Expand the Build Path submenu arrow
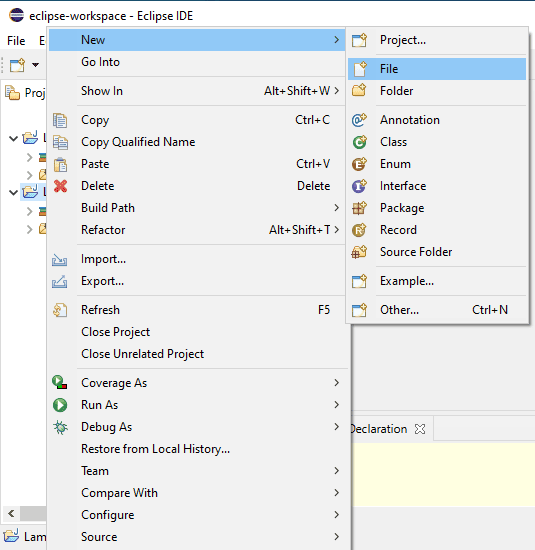Viewport: 535px width, 550px height. 336,208
